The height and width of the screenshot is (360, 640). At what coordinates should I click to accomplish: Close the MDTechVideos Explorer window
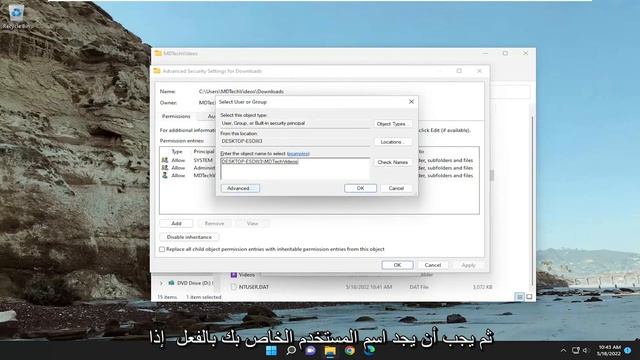[525, 53]
